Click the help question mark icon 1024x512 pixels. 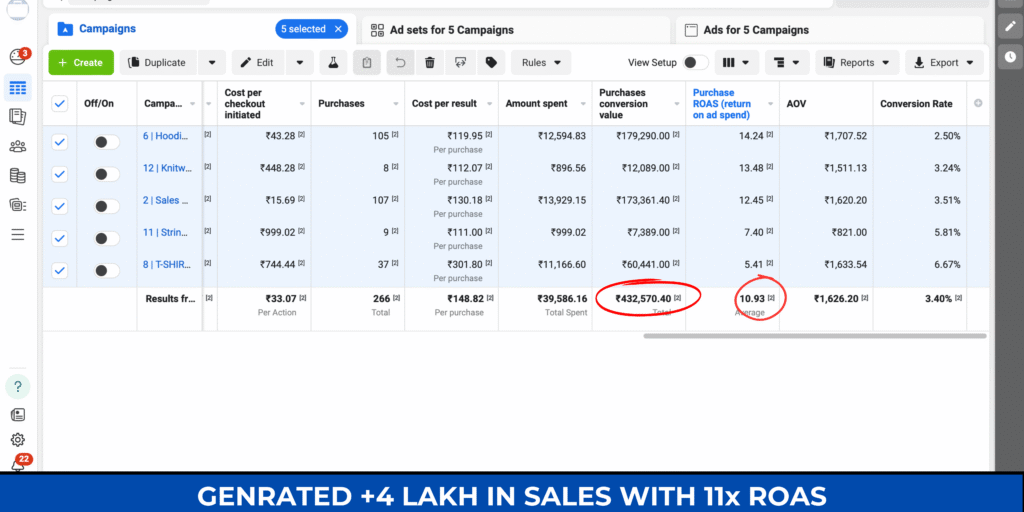point(17,386)
